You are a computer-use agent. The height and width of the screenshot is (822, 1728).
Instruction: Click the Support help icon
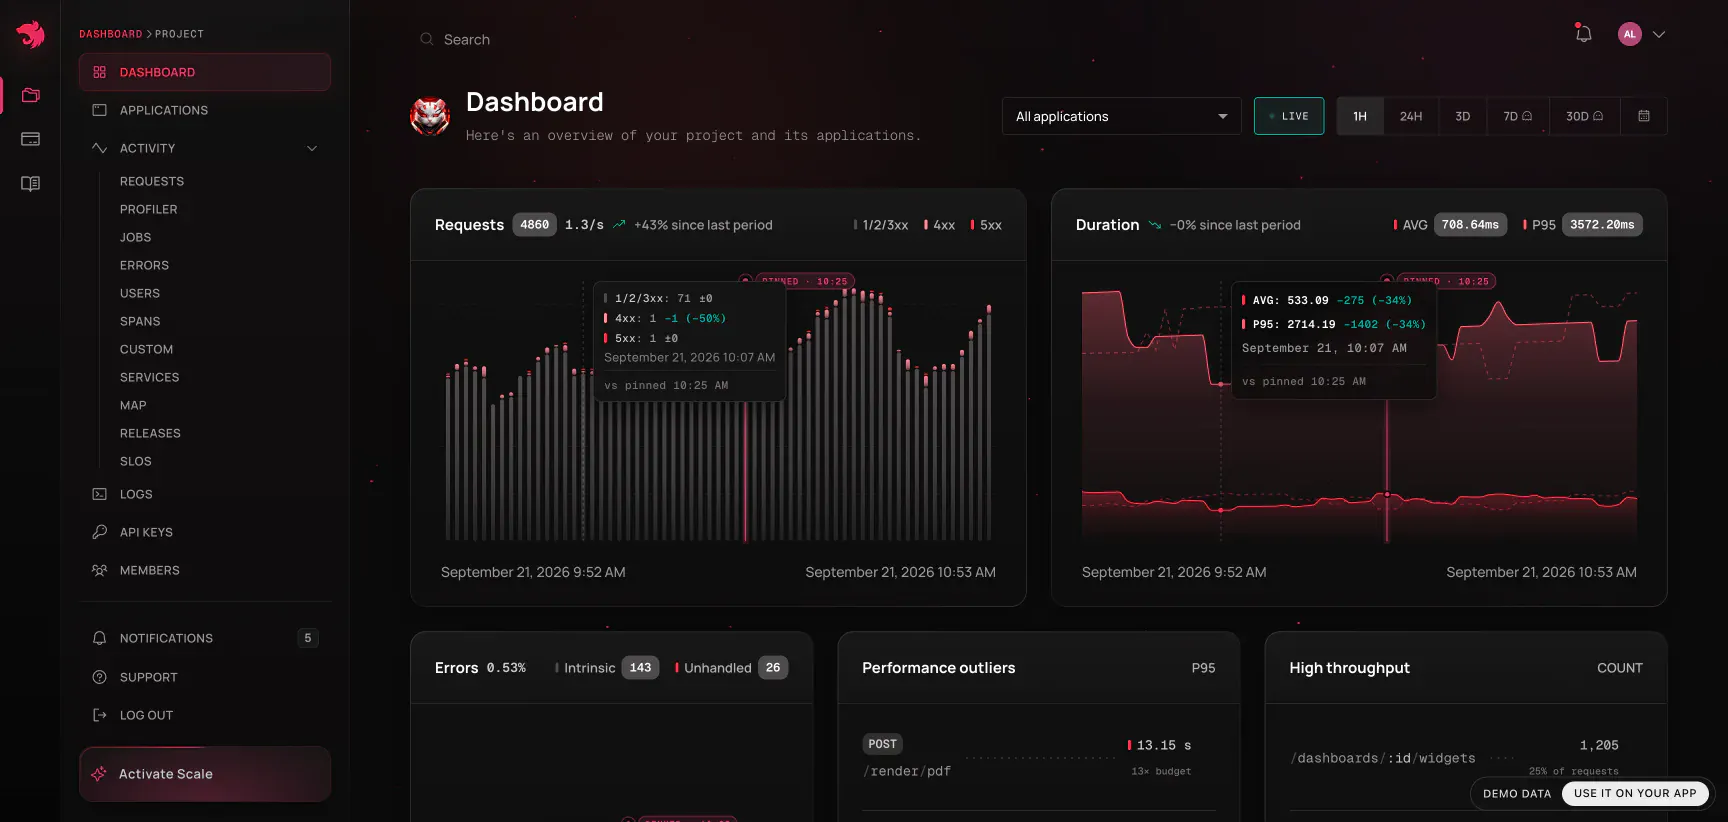point(99,677)
